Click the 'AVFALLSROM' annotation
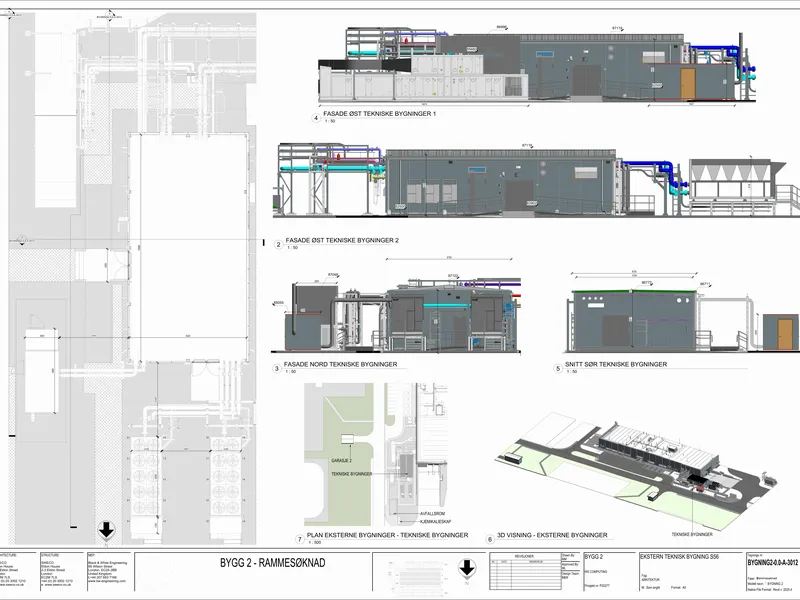The image size is (800, 600). [x=433, y=514]
